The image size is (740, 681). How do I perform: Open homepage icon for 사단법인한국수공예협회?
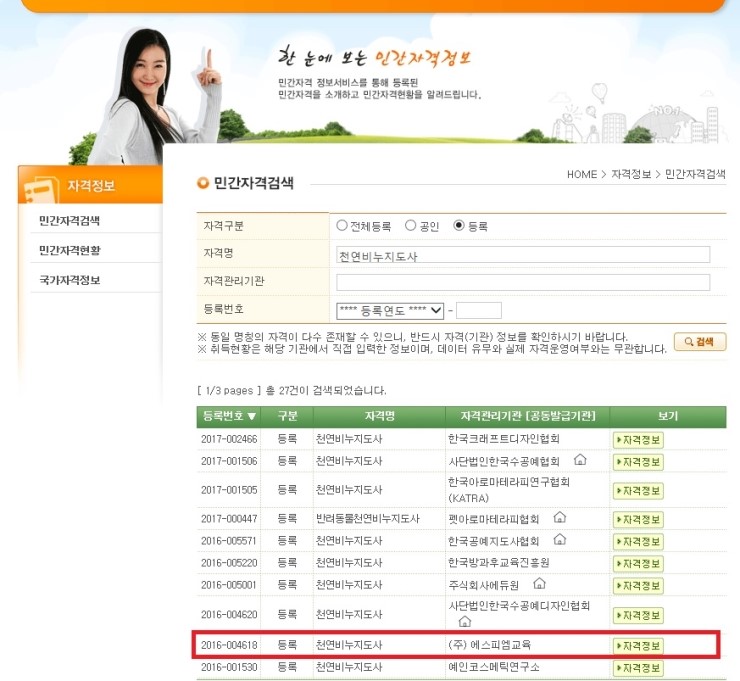(580, 459)
